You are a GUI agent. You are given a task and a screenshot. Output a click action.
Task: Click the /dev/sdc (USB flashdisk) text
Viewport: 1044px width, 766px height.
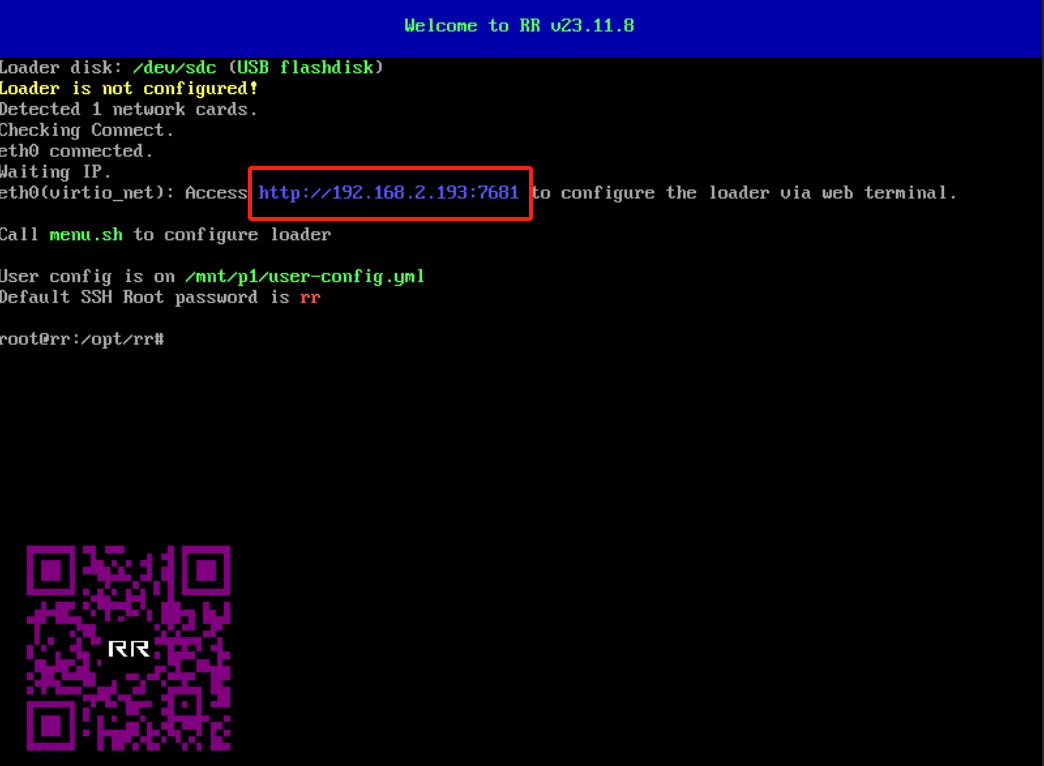(x=258, y=67)
